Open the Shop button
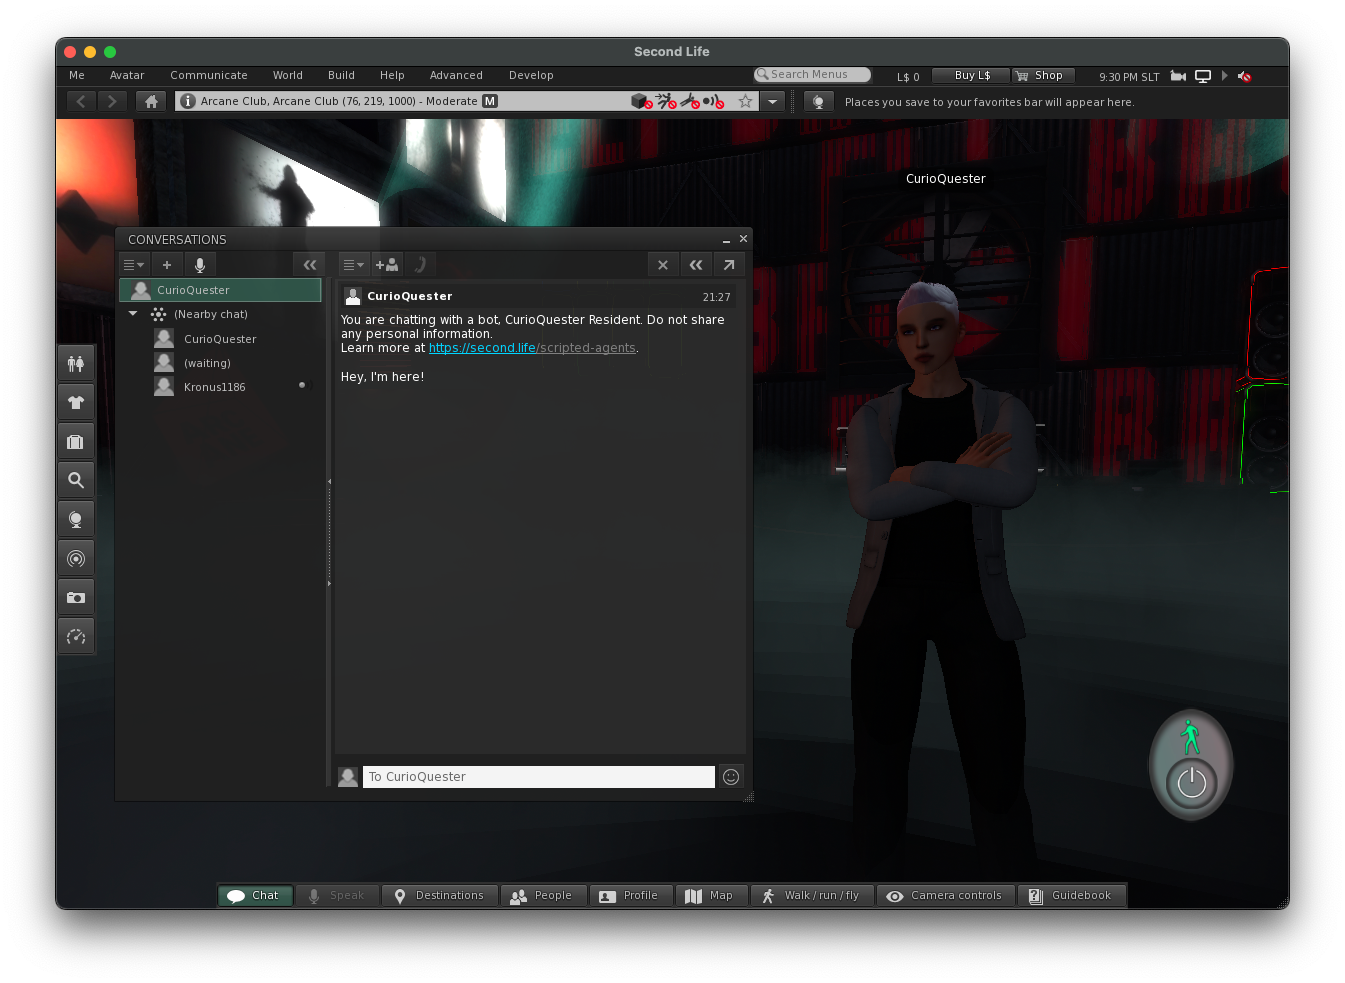1345x983 pixels. (x=1043, y=76)
